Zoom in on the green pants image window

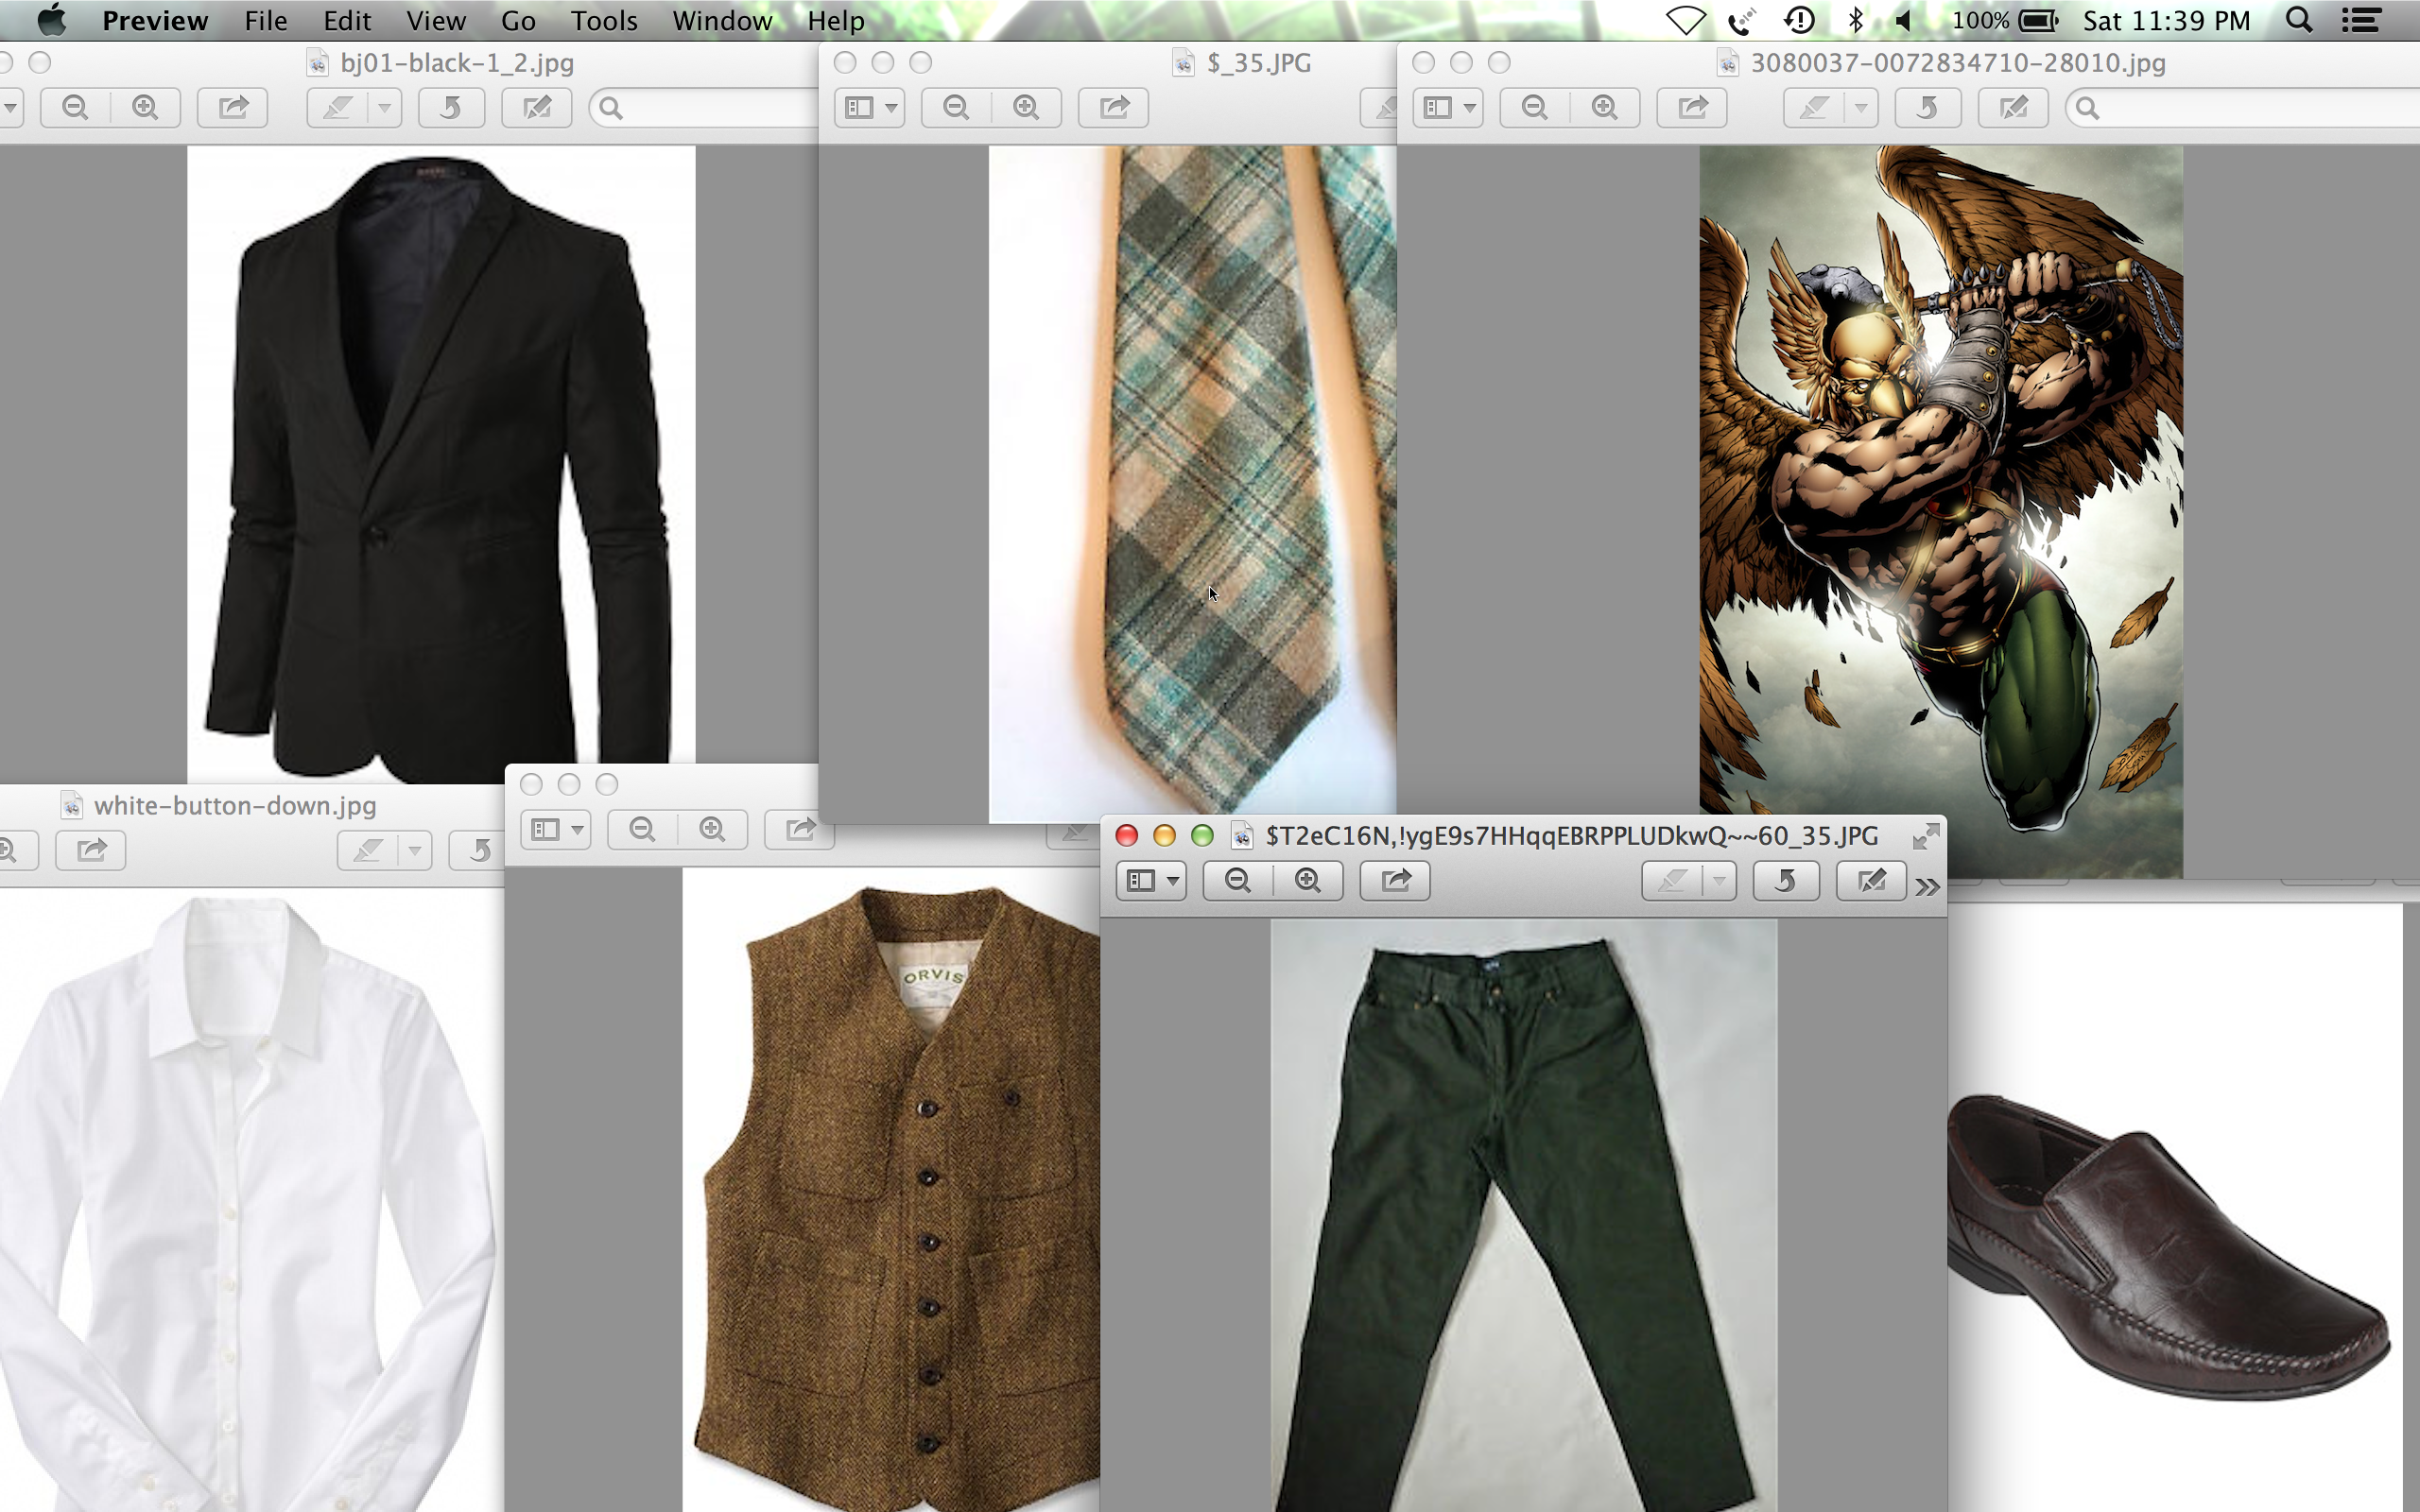coord(1307,881)
